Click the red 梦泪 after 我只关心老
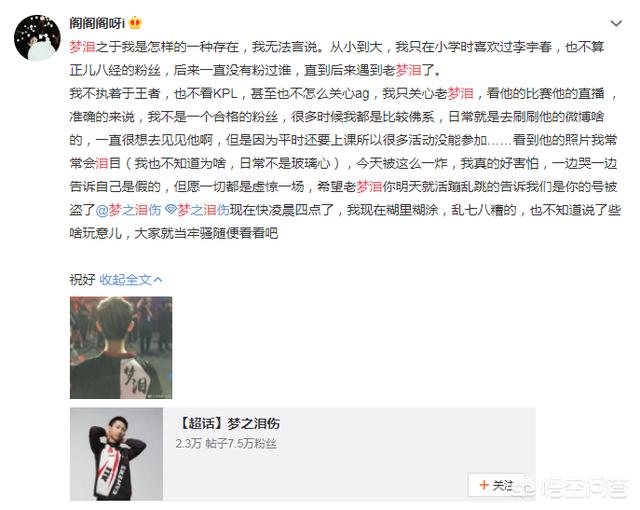 tap(461, 93)
